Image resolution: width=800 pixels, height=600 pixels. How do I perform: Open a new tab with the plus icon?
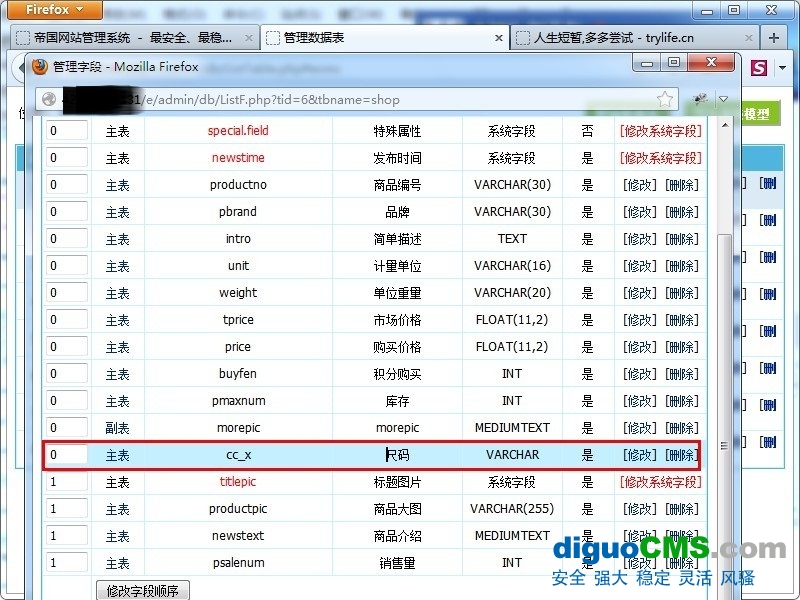click(773, 36)
